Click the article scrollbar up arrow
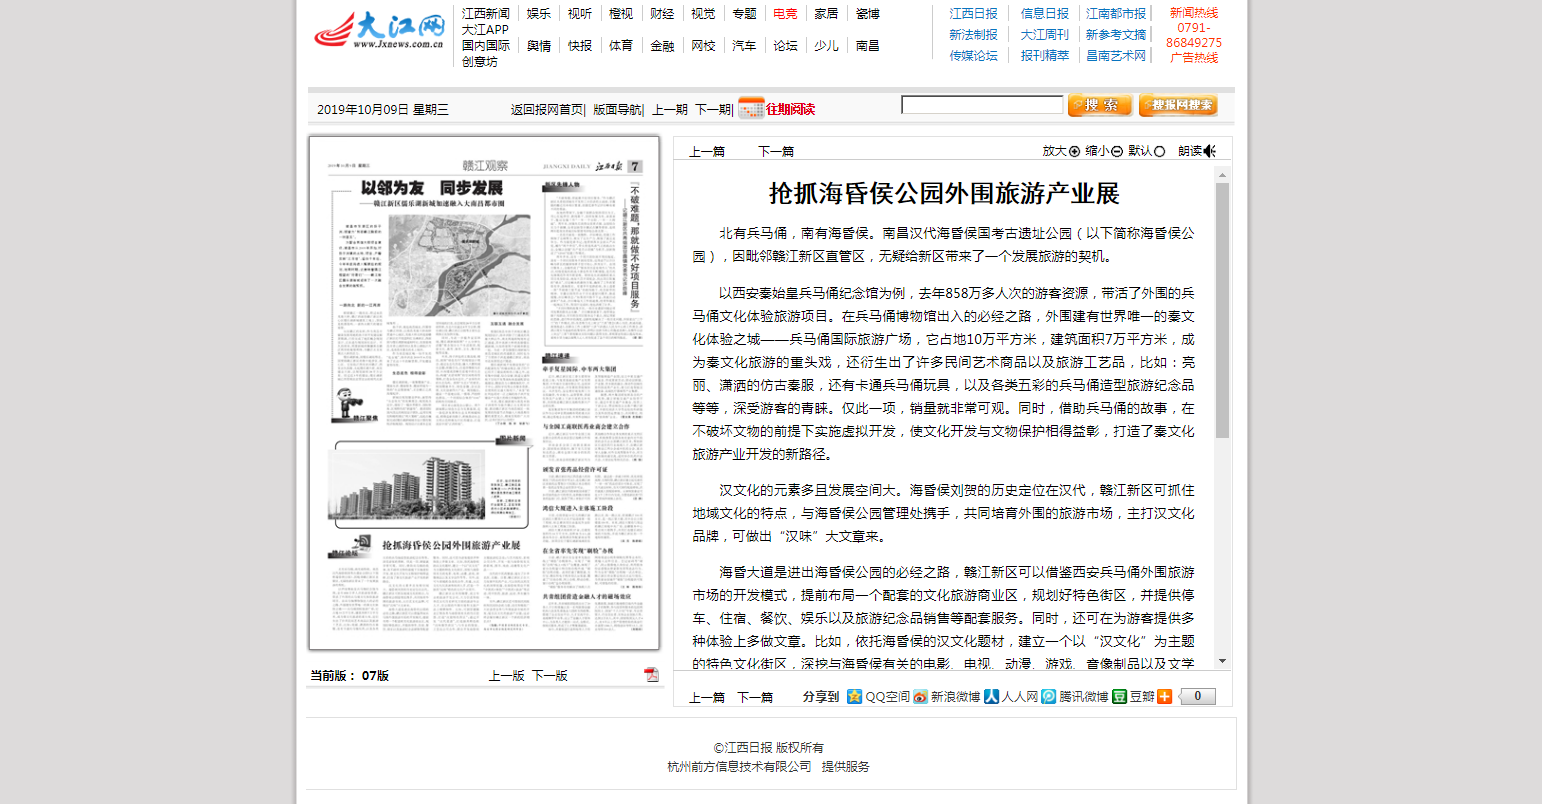 [x=1222, y=175]
